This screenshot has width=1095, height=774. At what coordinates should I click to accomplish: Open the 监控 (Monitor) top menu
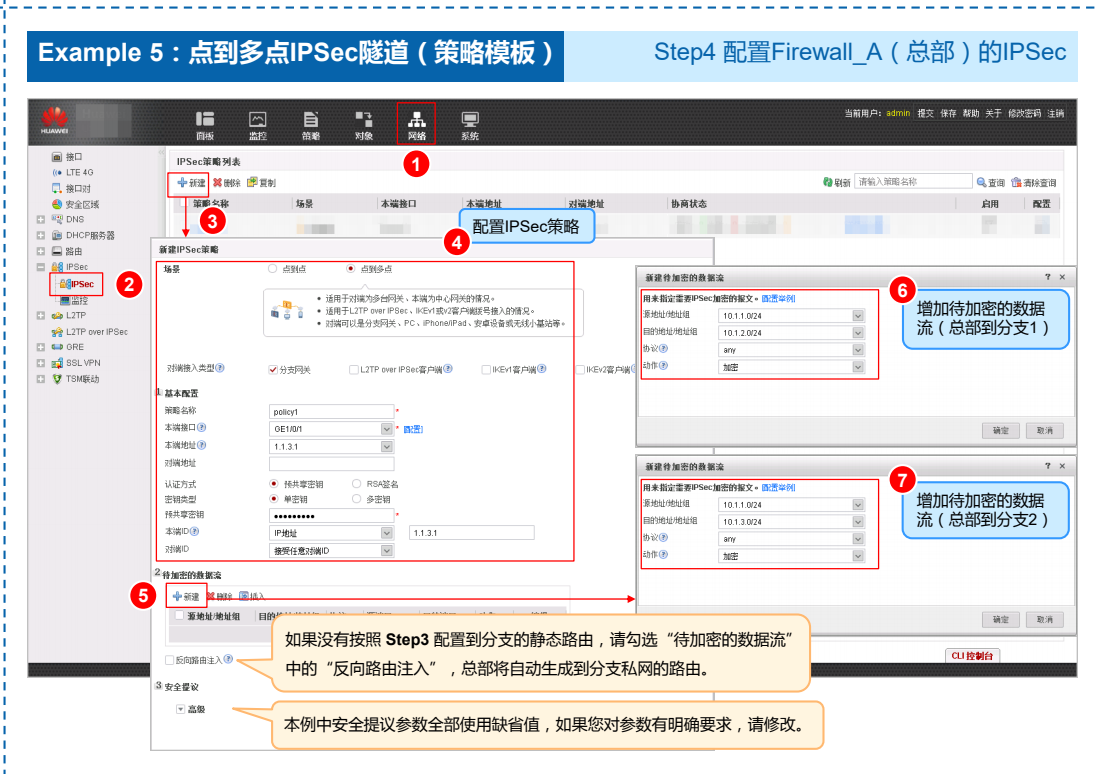(258, 125)
